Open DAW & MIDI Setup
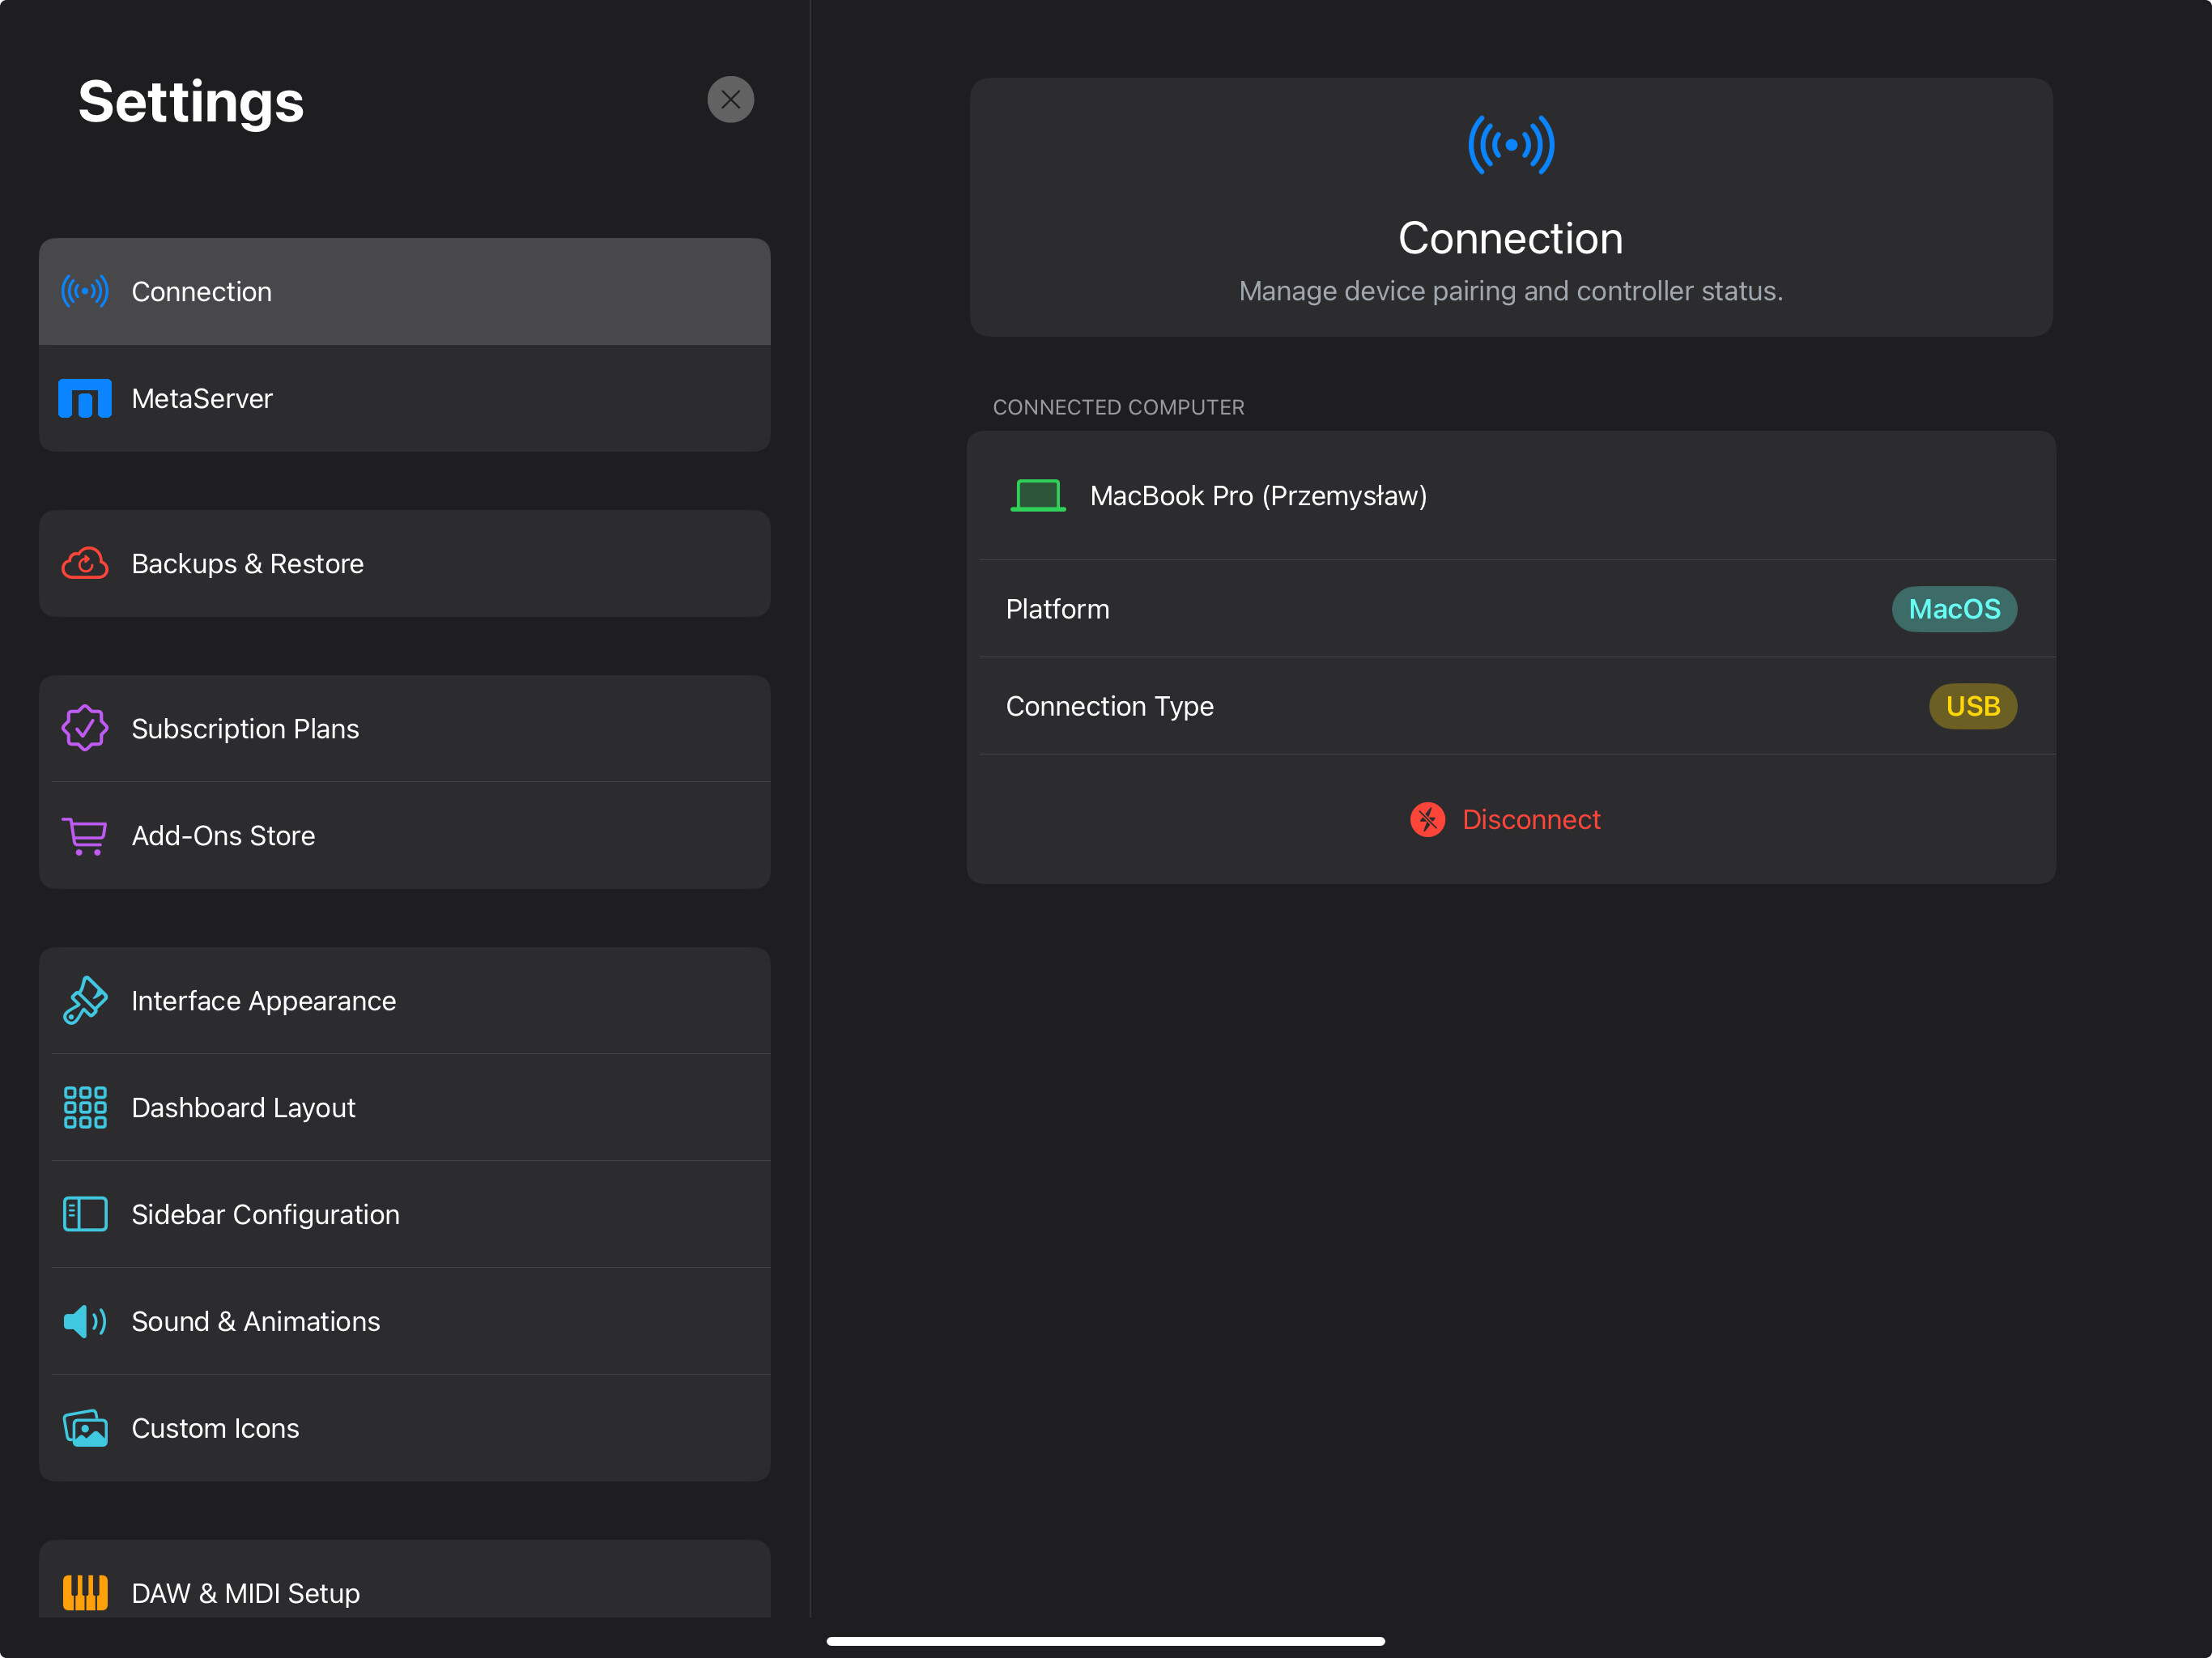This screenshot has width=2212, height=1658. (404, 1580)
